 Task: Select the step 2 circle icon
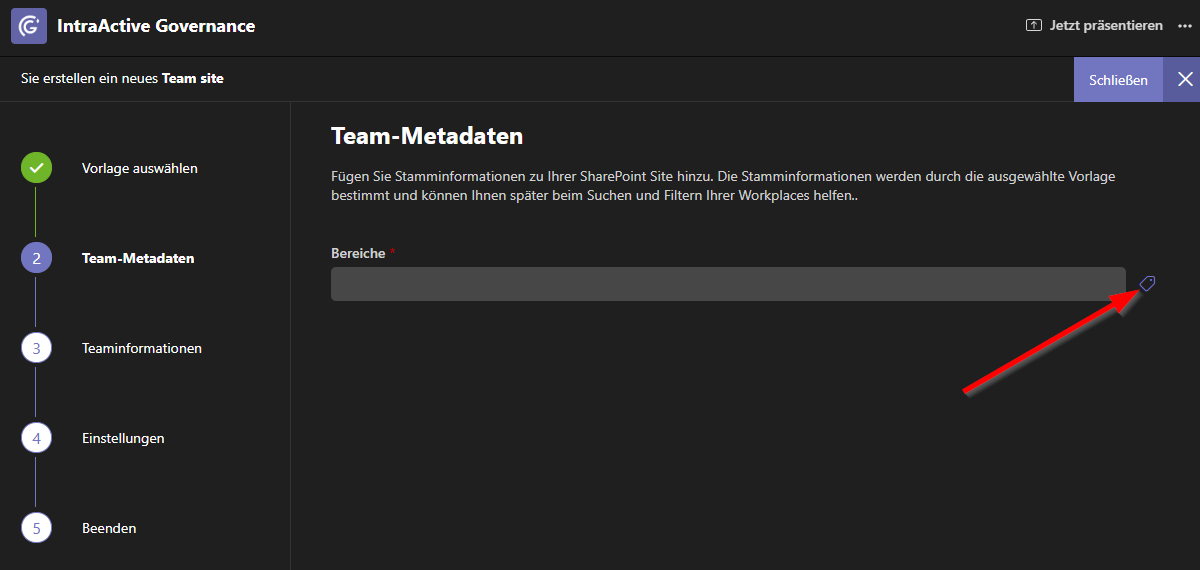click(x=36, y=258)
